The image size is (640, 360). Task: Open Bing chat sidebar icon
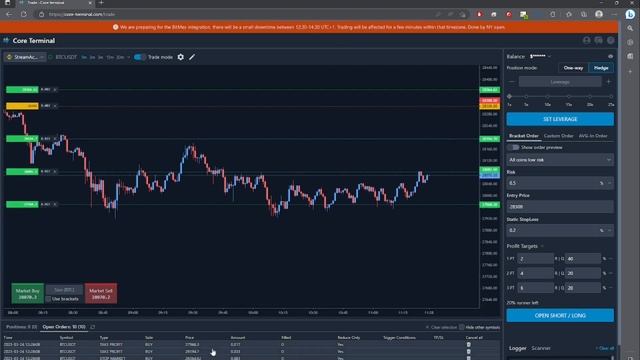click(630, 14)
